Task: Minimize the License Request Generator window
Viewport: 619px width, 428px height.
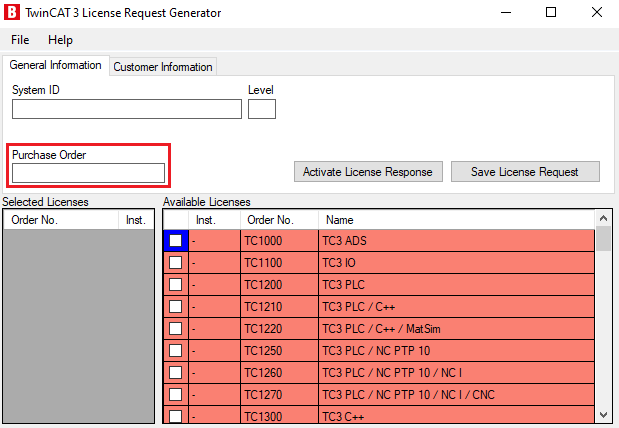Action: (x=506, y=12)
